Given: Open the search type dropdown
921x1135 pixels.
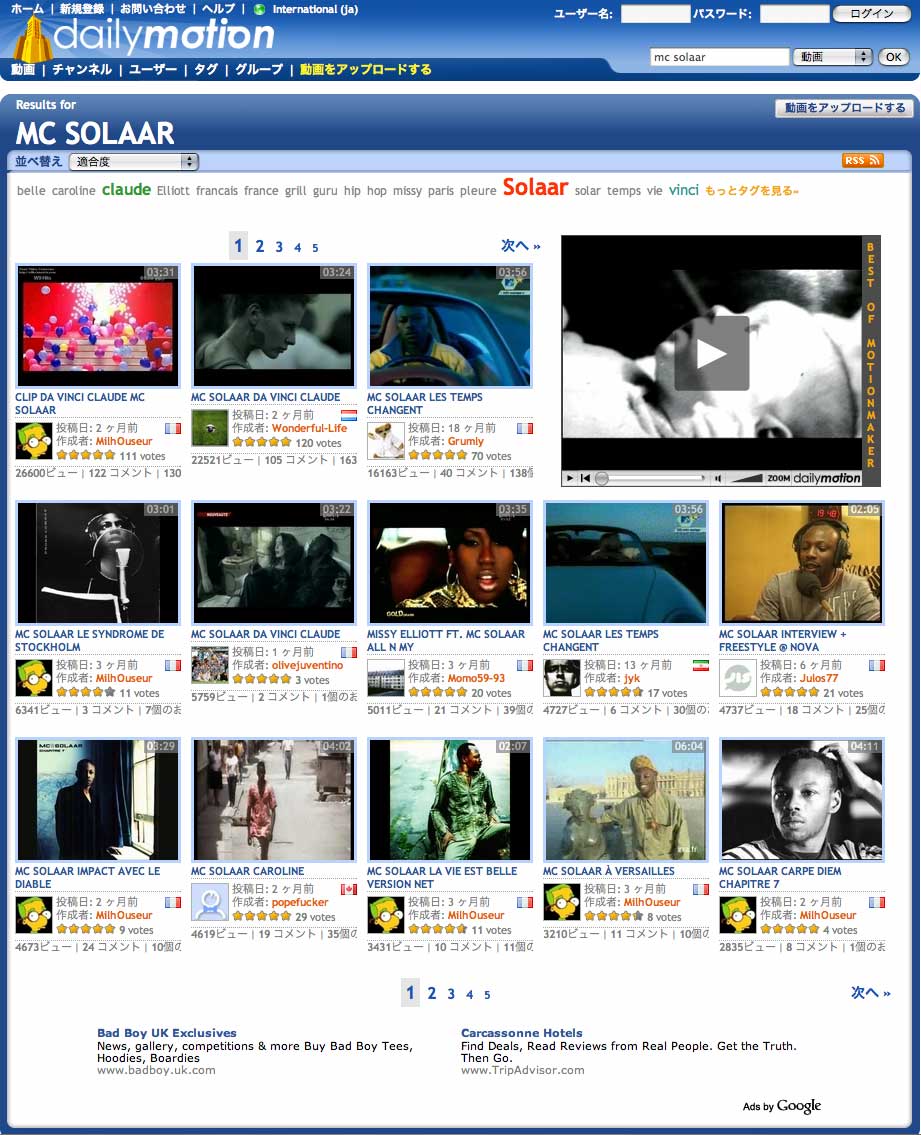Looking at the screenshot, I should point(832,57).
